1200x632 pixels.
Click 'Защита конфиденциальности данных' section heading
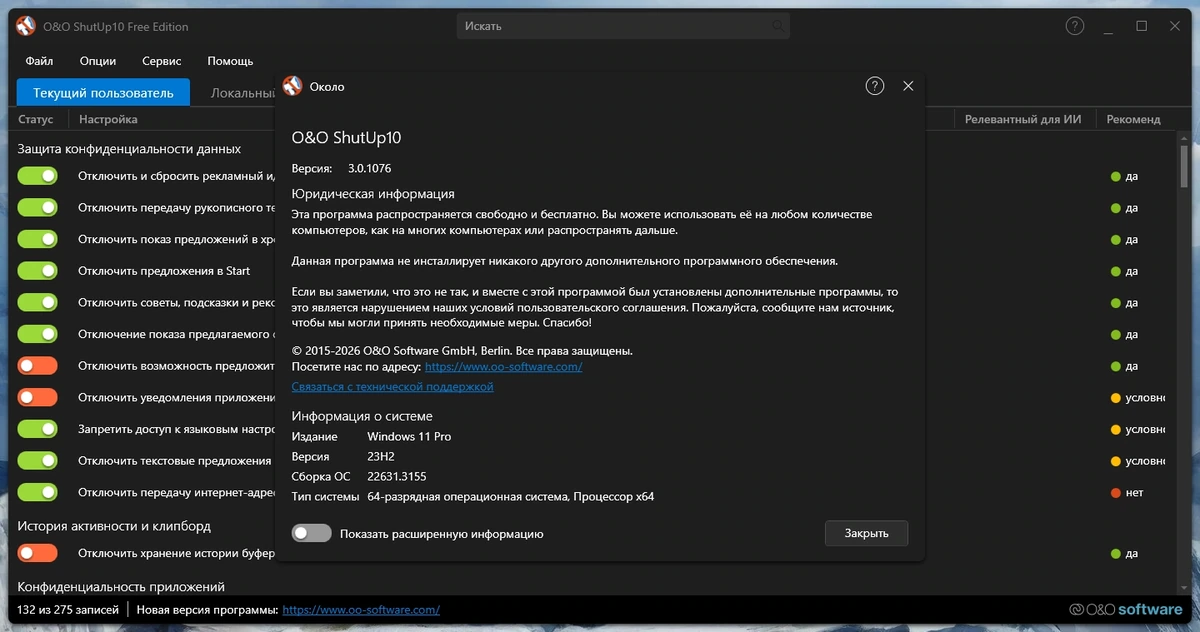(x=129, y=149)
